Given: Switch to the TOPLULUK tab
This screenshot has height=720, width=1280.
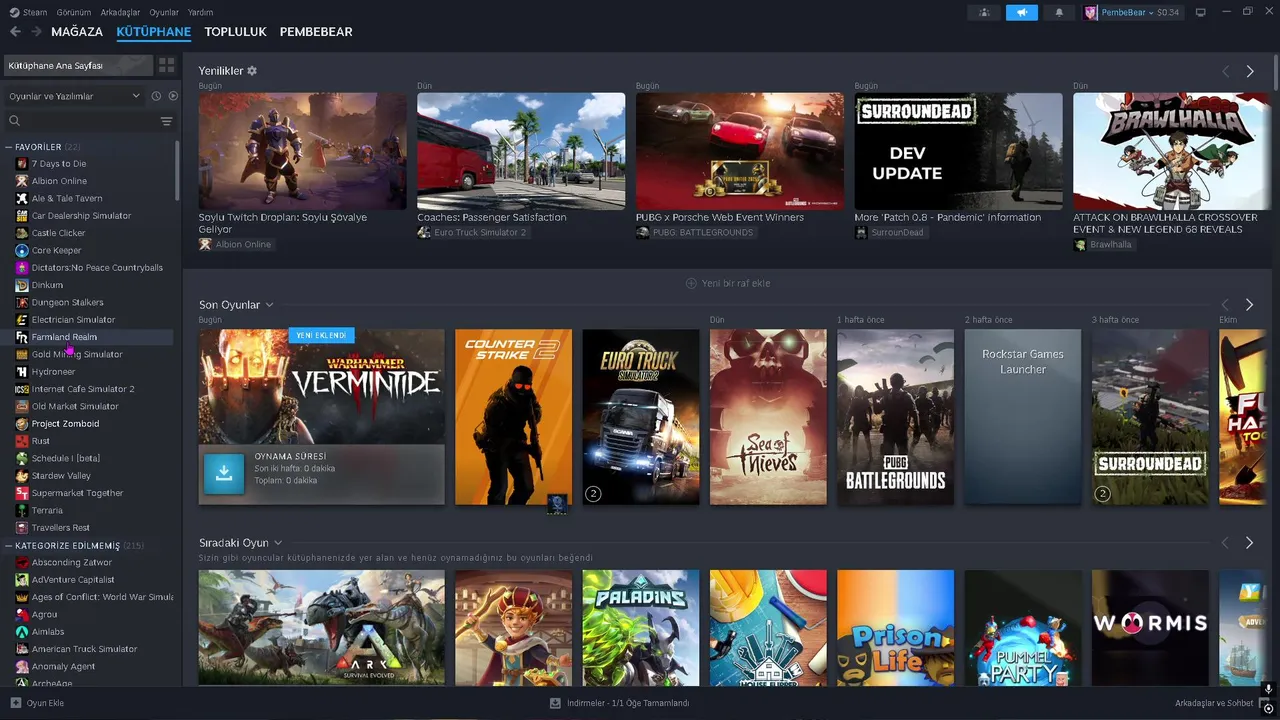Looking at the screenshot, I should tap(235, 32).
